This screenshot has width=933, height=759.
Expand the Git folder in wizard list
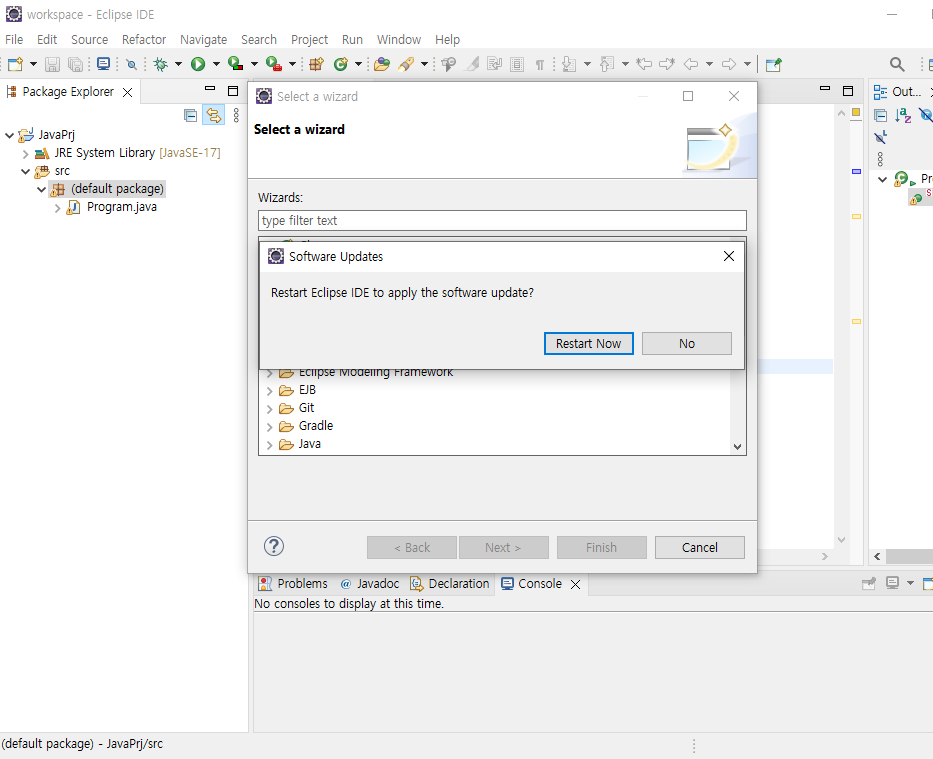point(270,409)
